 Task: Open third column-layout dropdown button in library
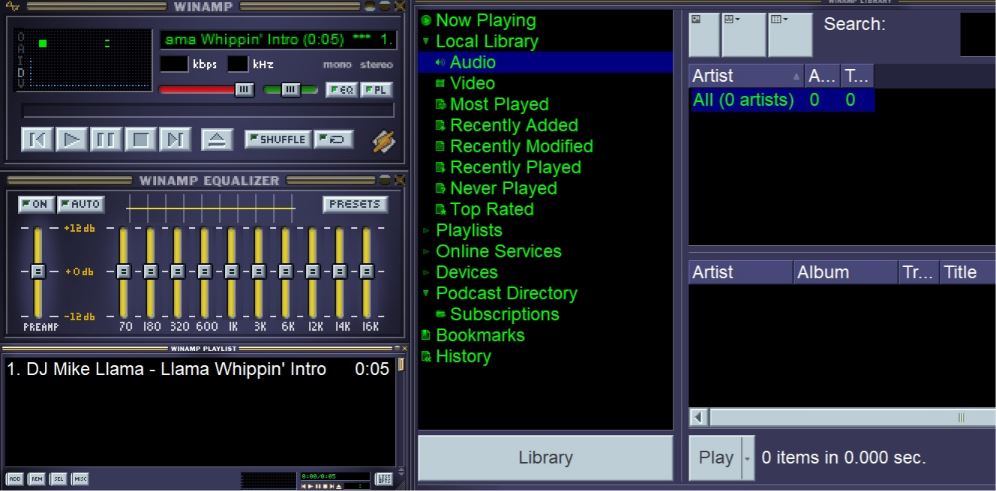[790, 35]
